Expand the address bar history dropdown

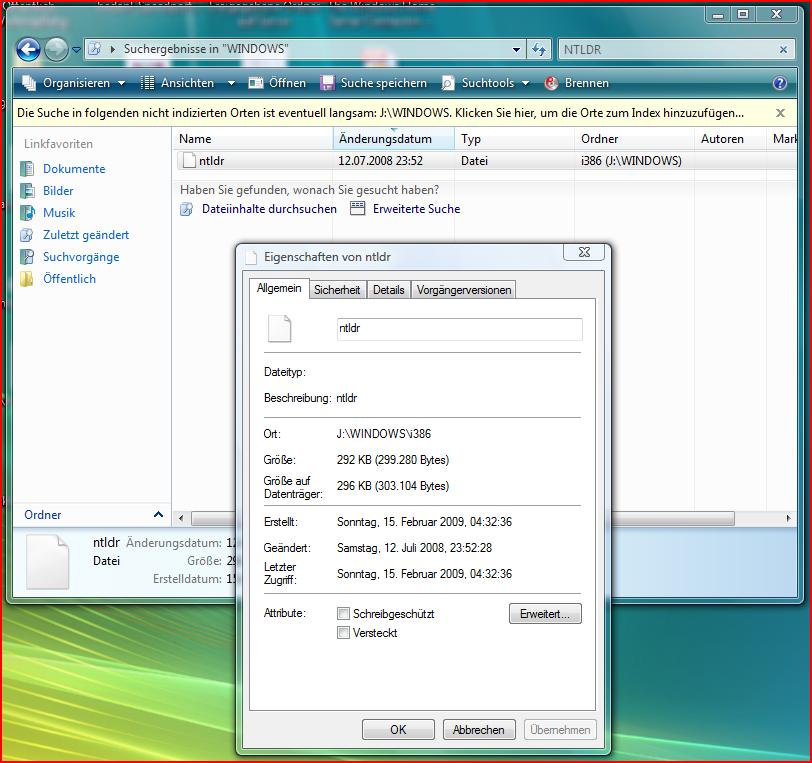pyautogui.click(x=516, y=50)
